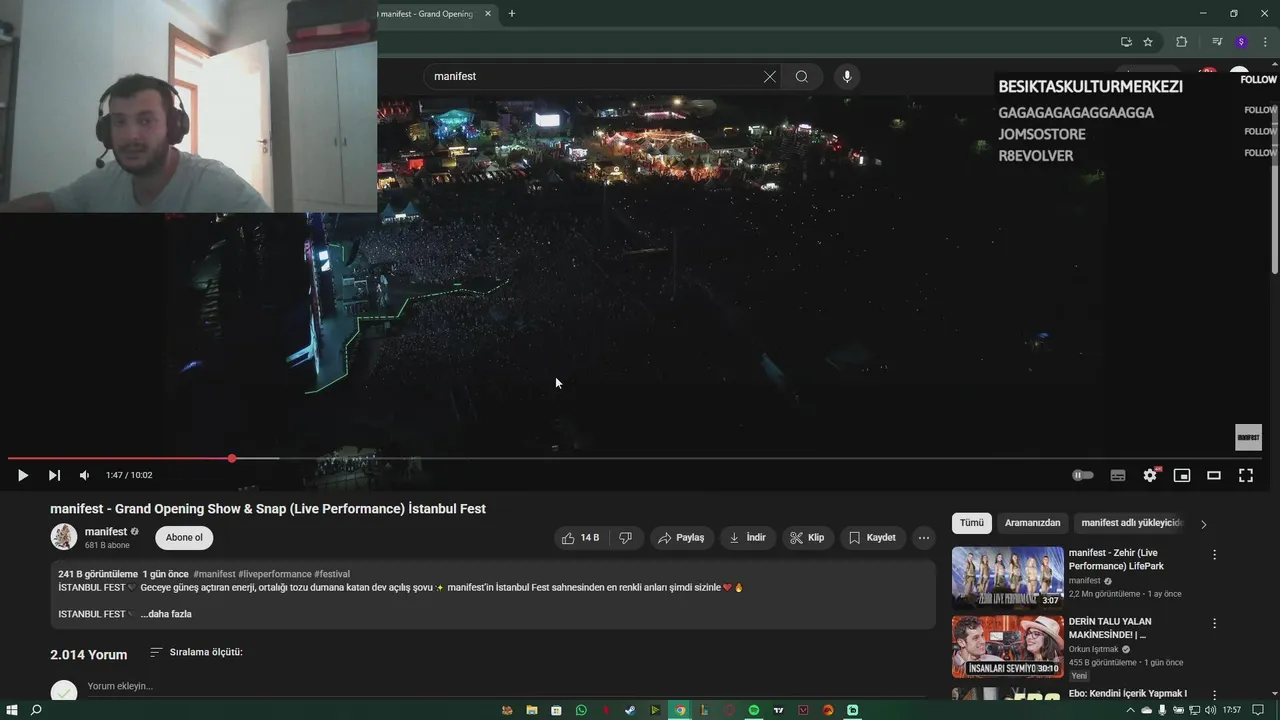Expand description with ...daha fazla
Screen dimensions: 1280x720
tap(166, 614)
